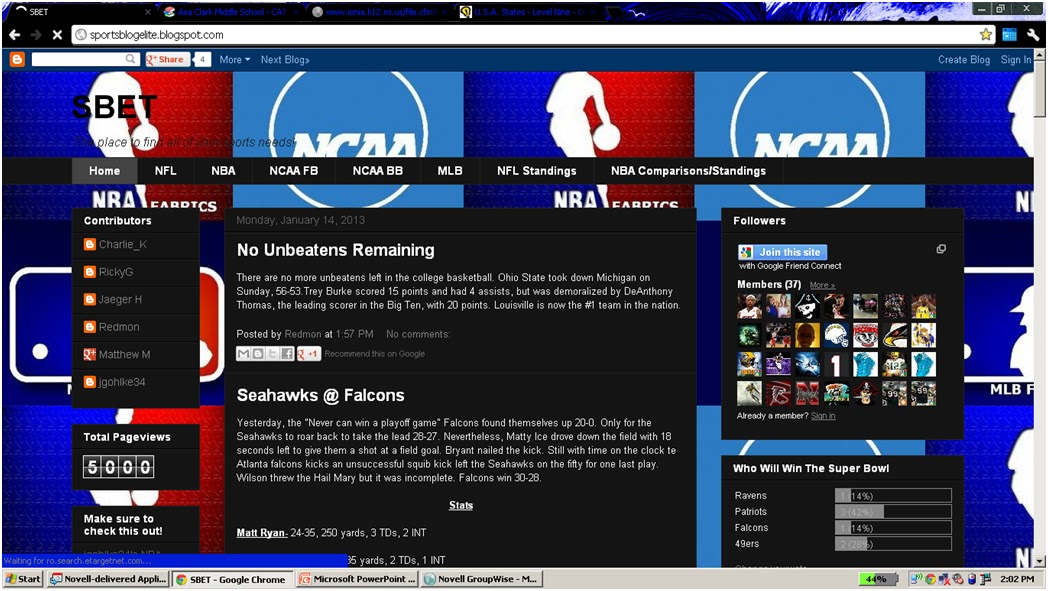This screenshot has height=591, width=1048.
Task: Click the BlogThis! share icon
Action: pyautogui.click(x=258, y=354)
